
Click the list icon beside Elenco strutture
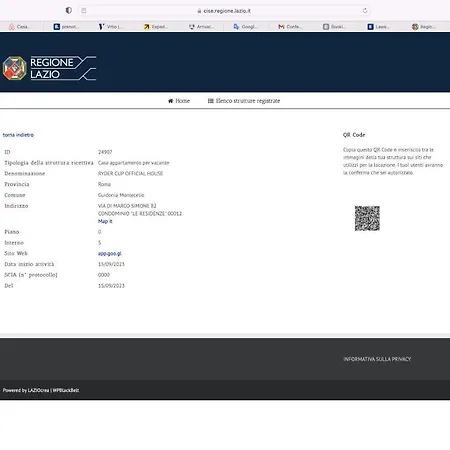pos(211,101)
